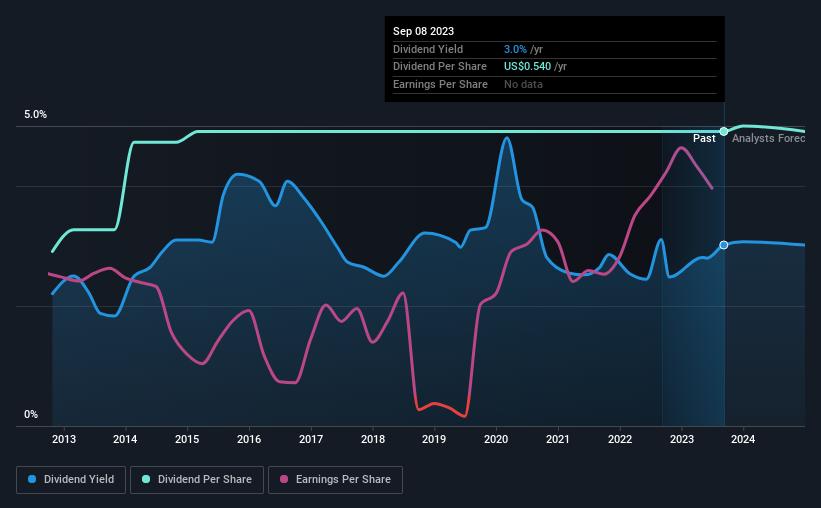This screenshot has height=508, width=821.
Task: Switch to the Analysts Forecast section label
Action: [x=768, y=138]
